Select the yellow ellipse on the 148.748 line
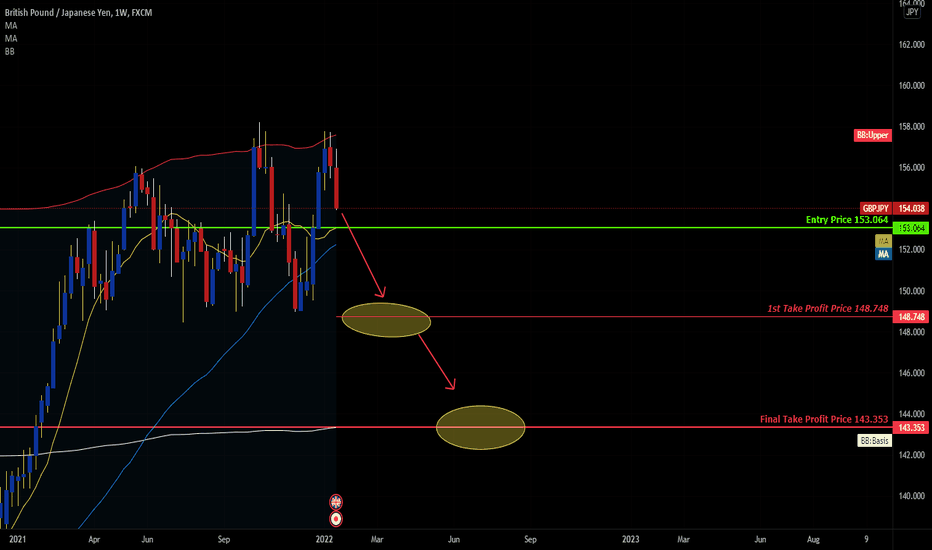 click(x=386, y=320)
